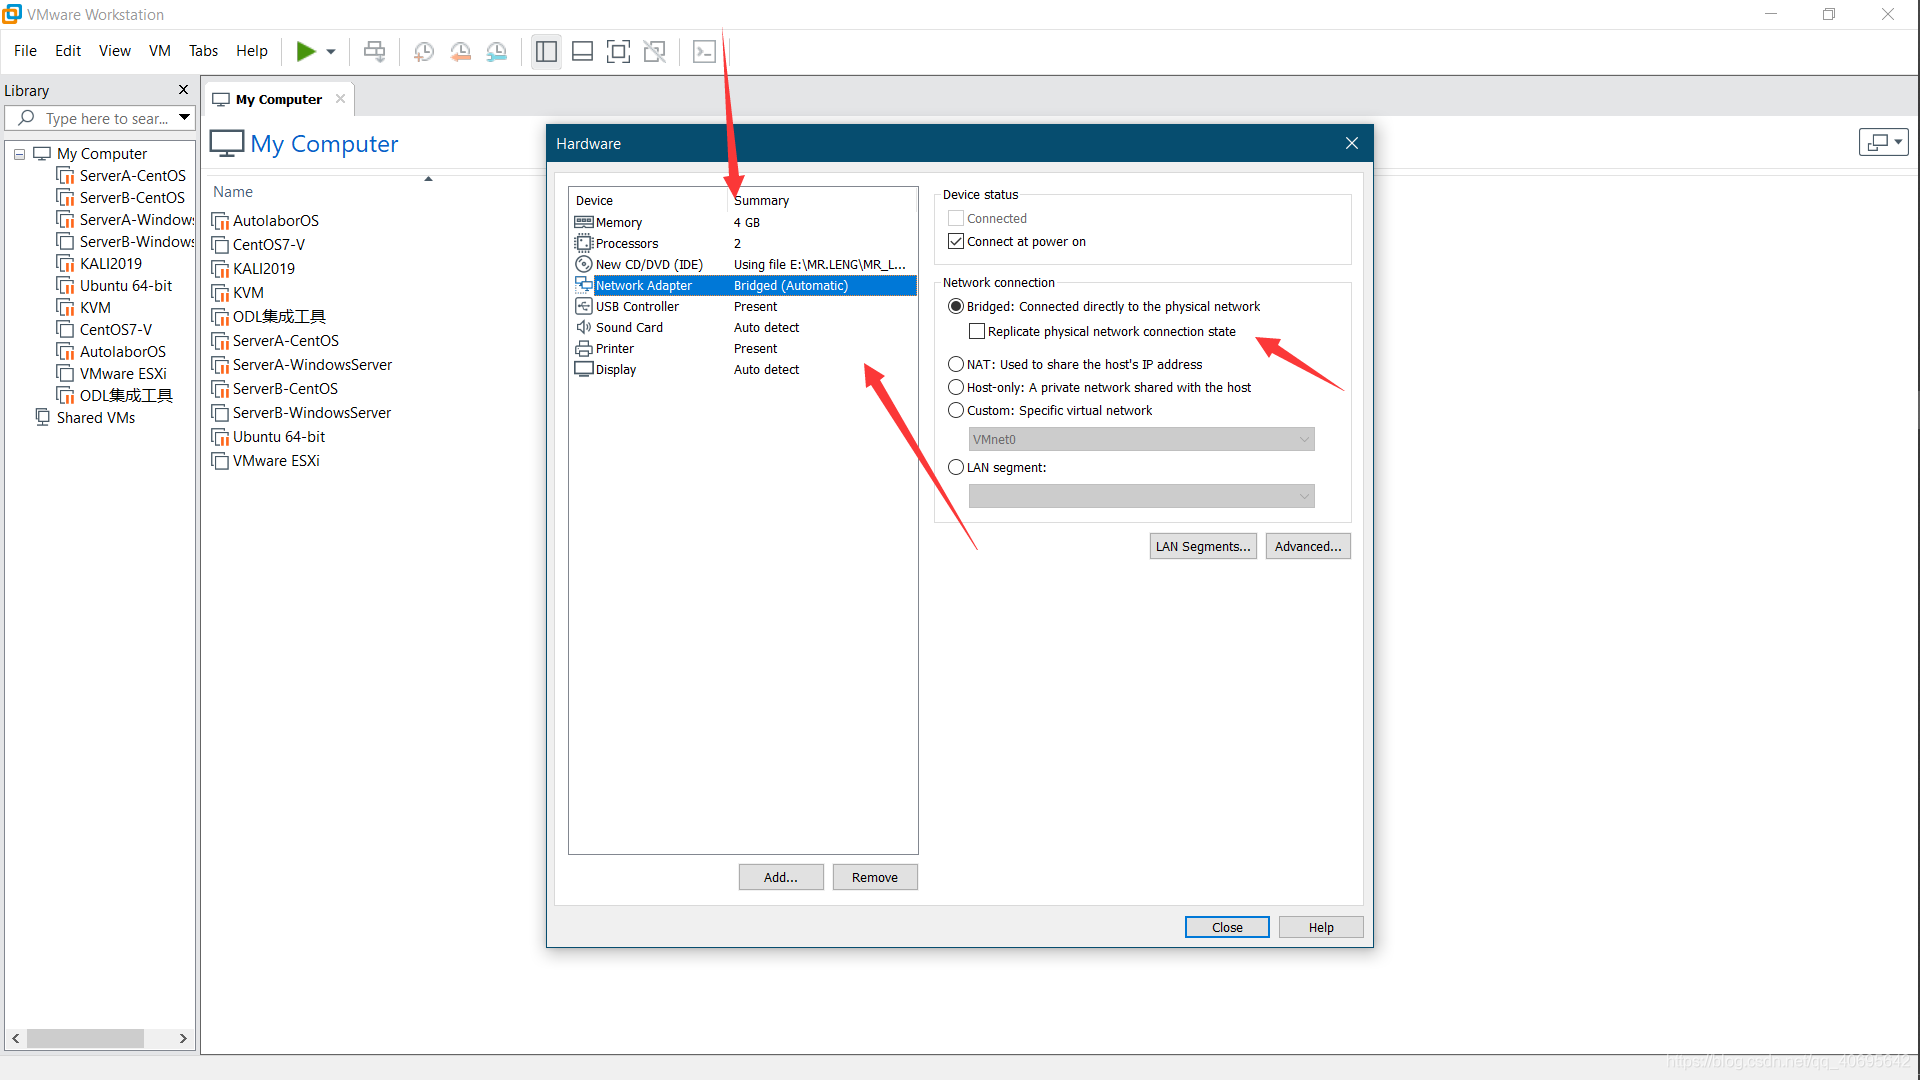Select Shared VMs in the library tree

95,418
